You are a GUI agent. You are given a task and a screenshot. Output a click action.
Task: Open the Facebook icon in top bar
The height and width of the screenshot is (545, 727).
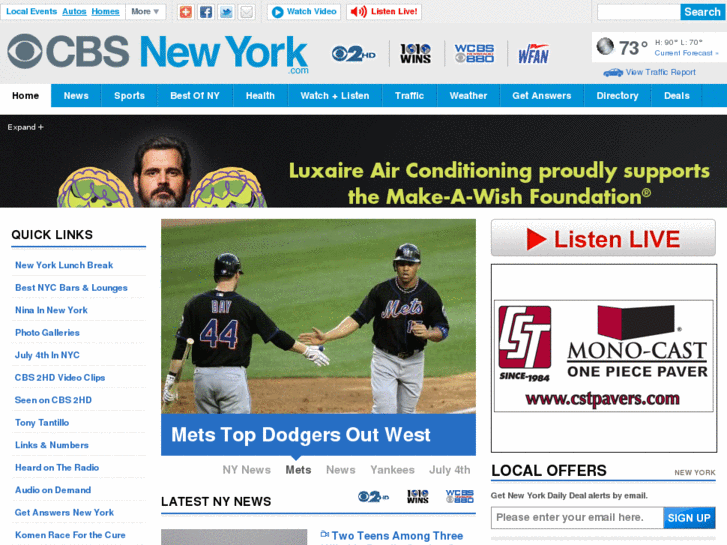point(206,12)
